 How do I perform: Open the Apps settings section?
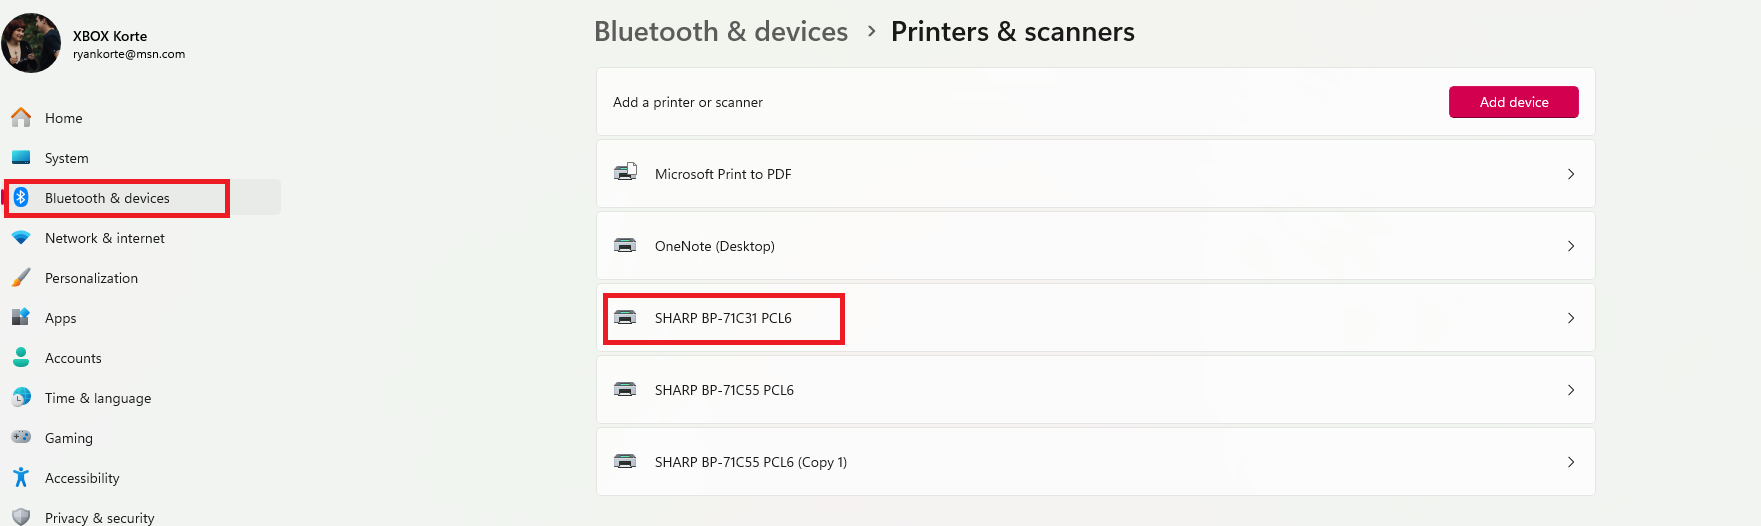pos(60,318)
